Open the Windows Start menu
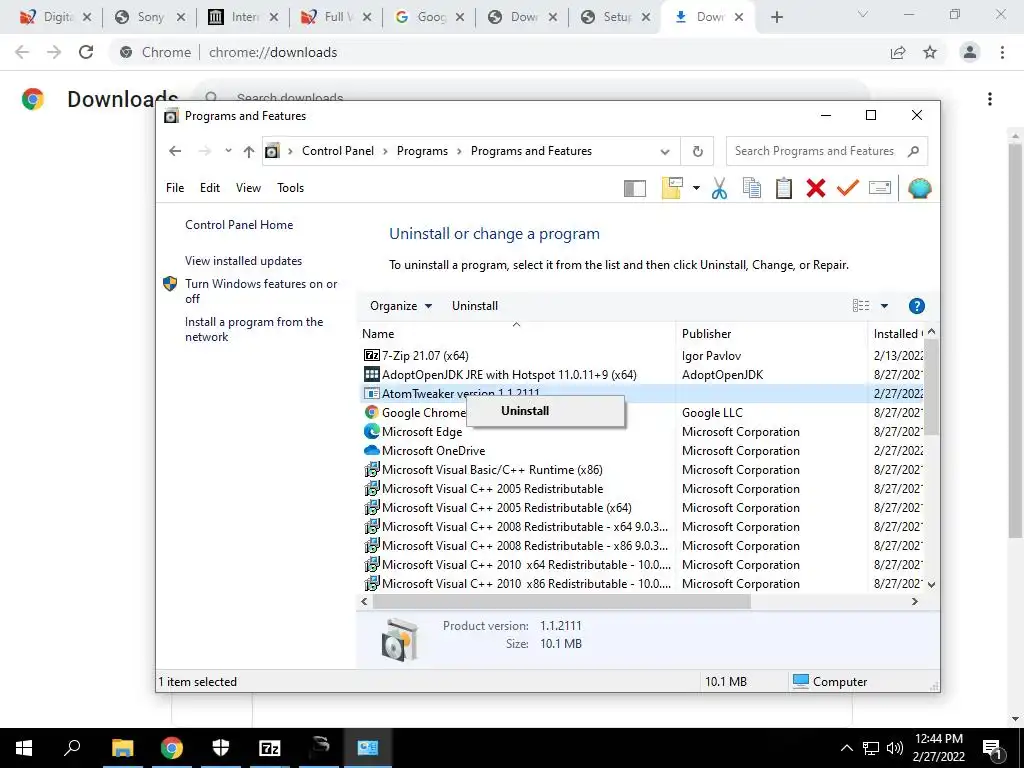The width and height of the screenshot is (1024, 768). [24, 748]
